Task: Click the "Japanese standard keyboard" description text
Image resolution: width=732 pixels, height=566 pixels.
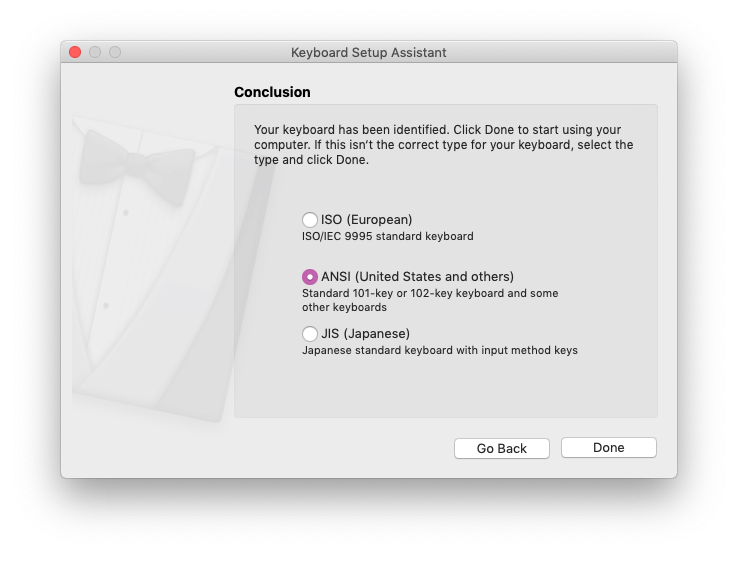Action: tap(439, 351)
